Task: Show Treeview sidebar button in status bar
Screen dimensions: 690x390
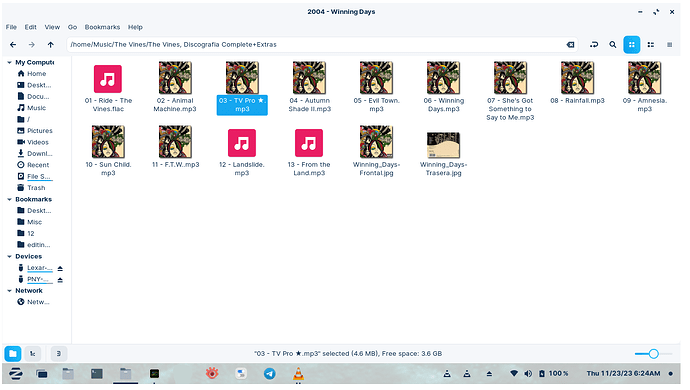Action: (33, 353)
